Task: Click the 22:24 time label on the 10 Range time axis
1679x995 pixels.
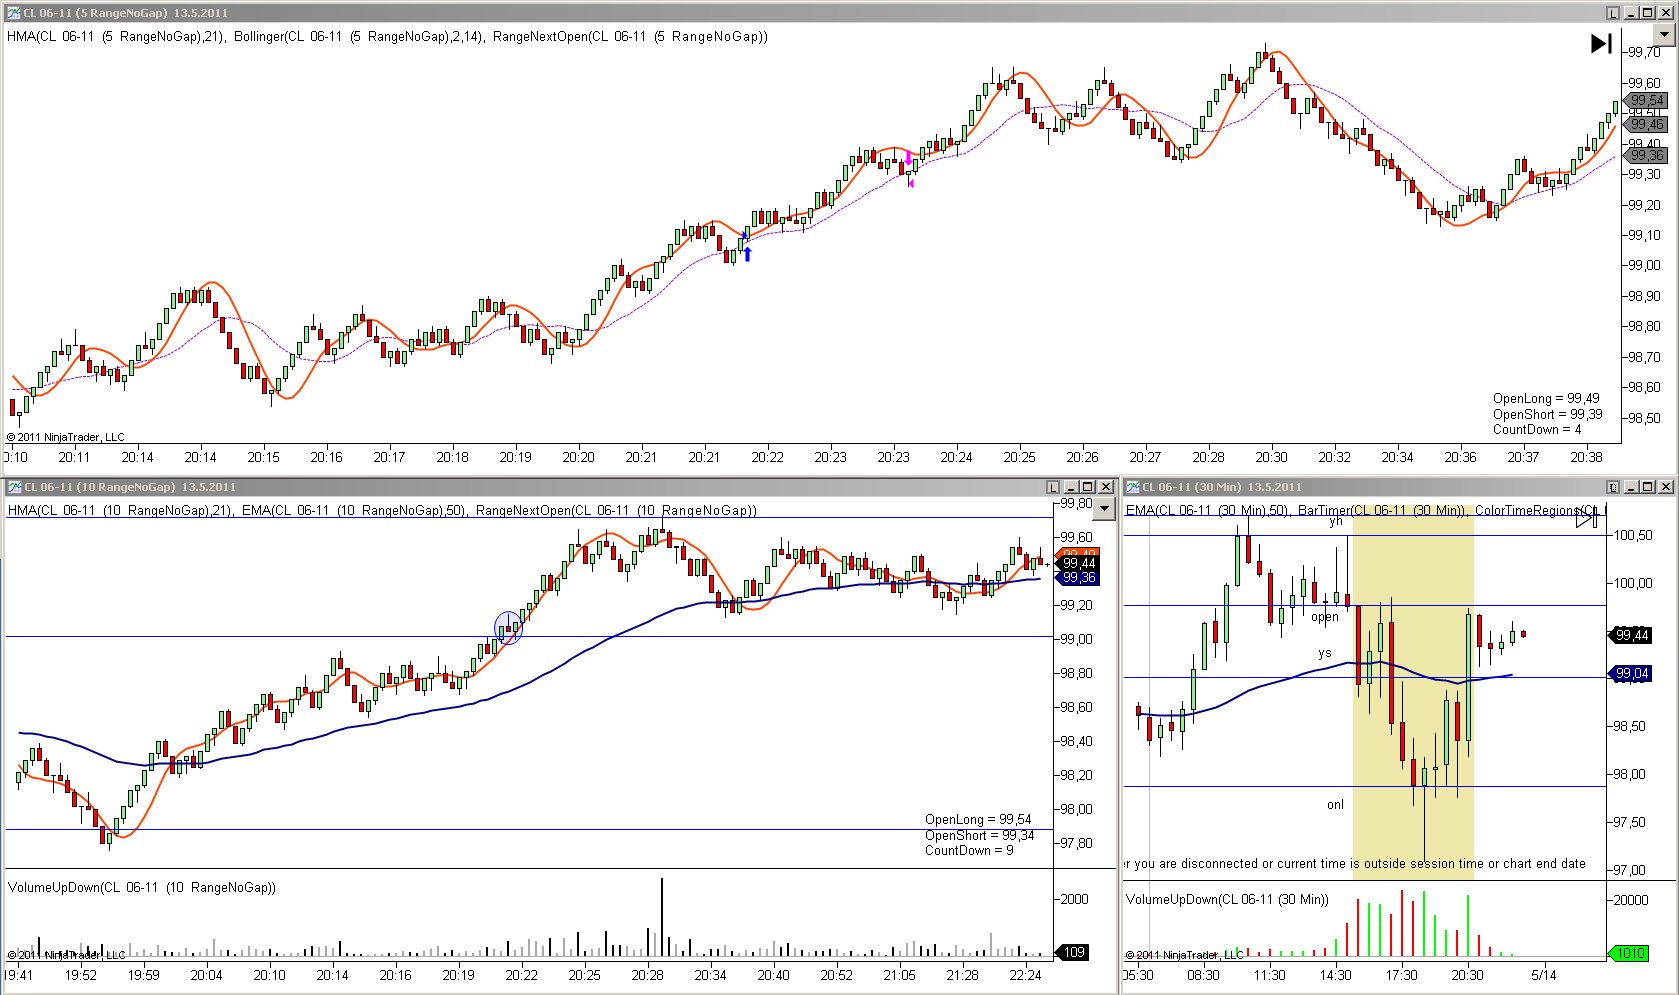Action: coord(1025,975)
